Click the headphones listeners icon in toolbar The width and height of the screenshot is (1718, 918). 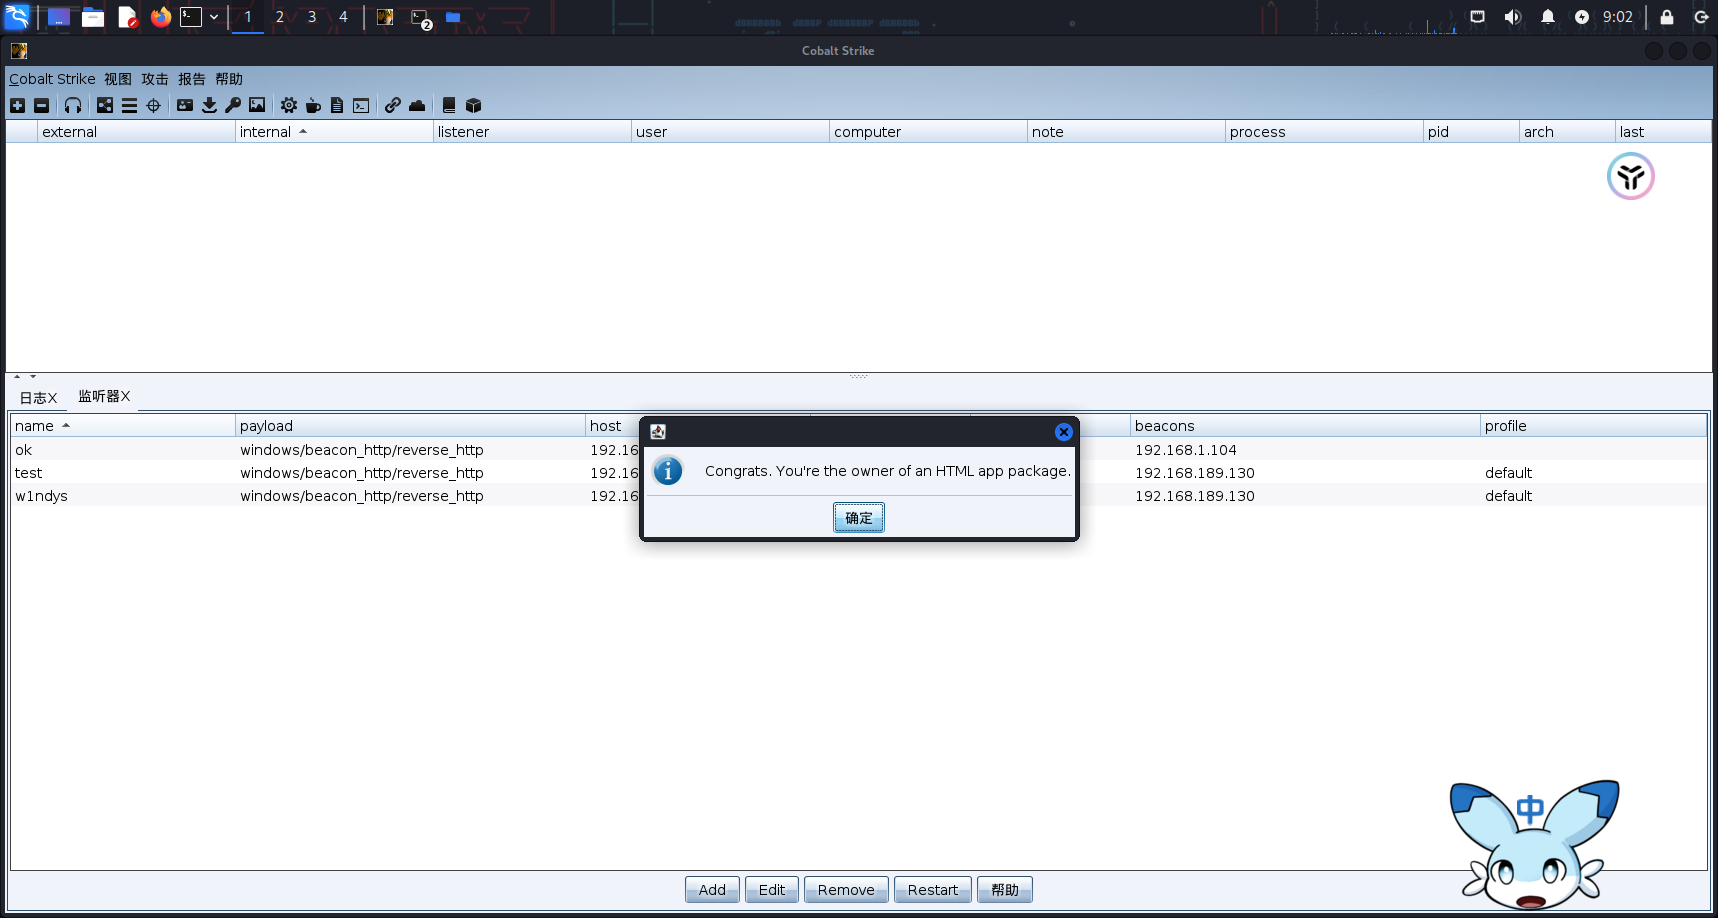(73, 105)
